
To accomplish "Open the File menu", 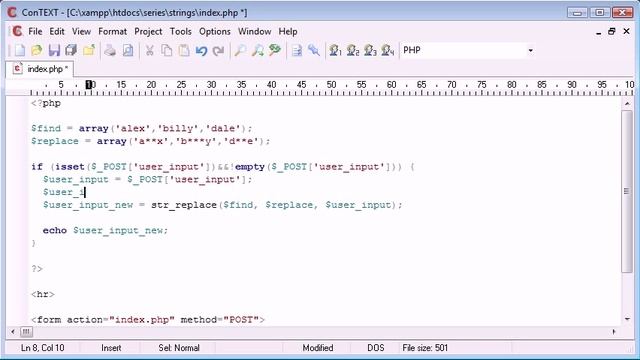I will point(35,31).
